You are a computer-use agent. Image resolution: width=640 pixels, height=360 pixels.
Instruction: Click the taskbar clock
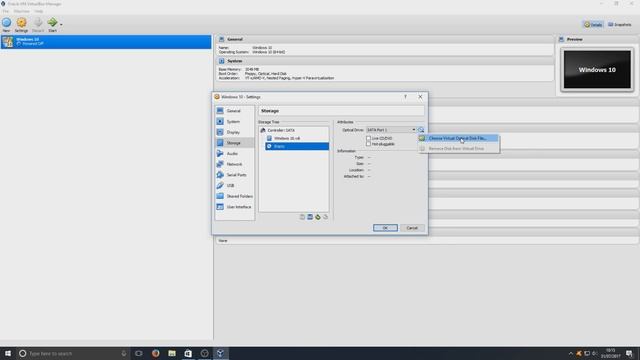610,353
